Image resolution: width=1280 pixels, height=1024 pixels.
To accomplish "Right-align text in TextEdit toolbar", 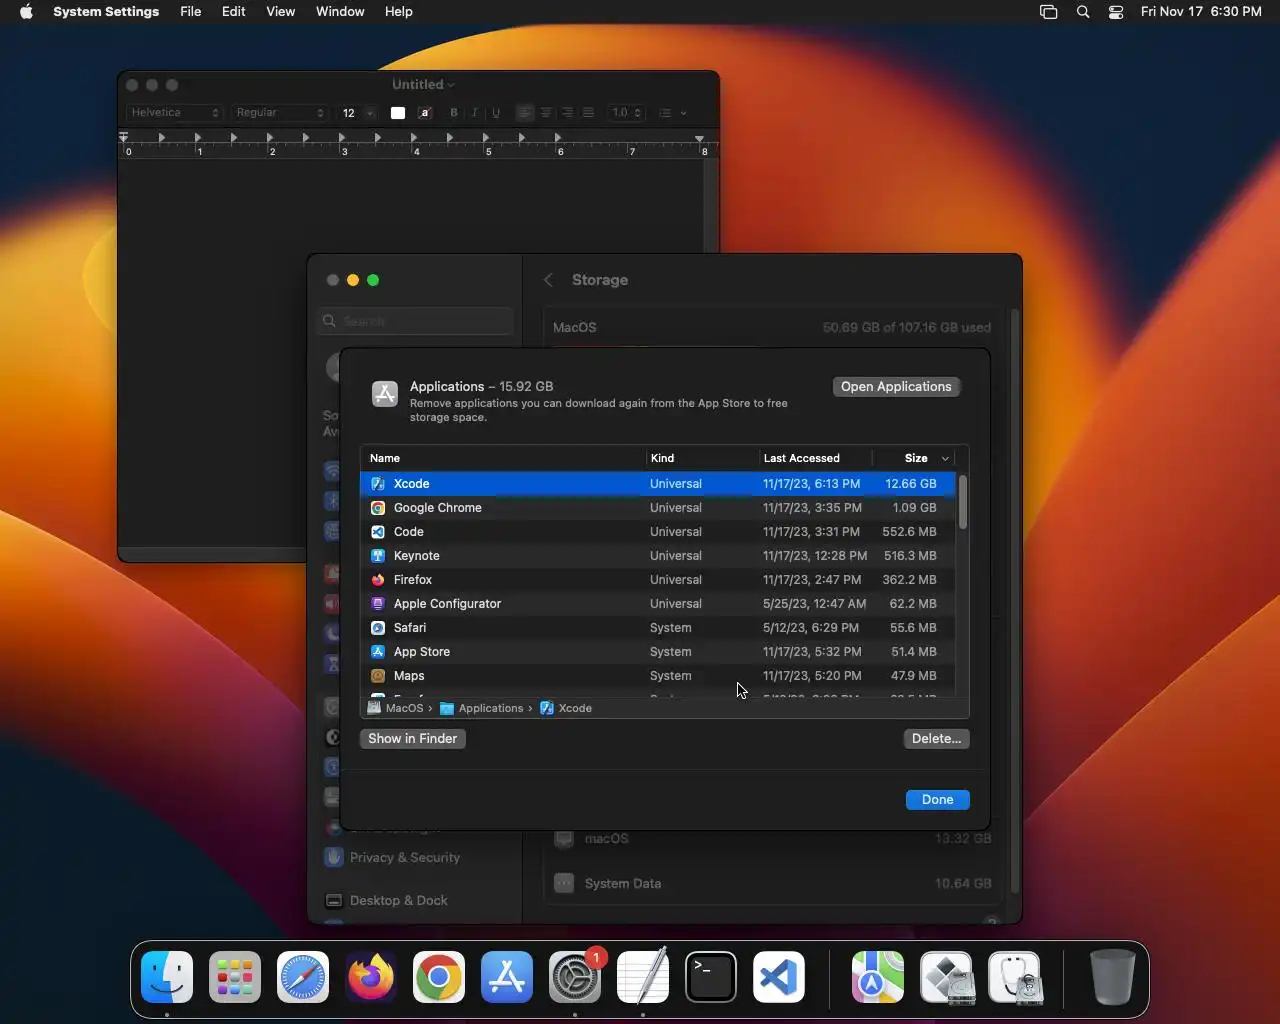I will pyautogui.click(x=567, y=113).
